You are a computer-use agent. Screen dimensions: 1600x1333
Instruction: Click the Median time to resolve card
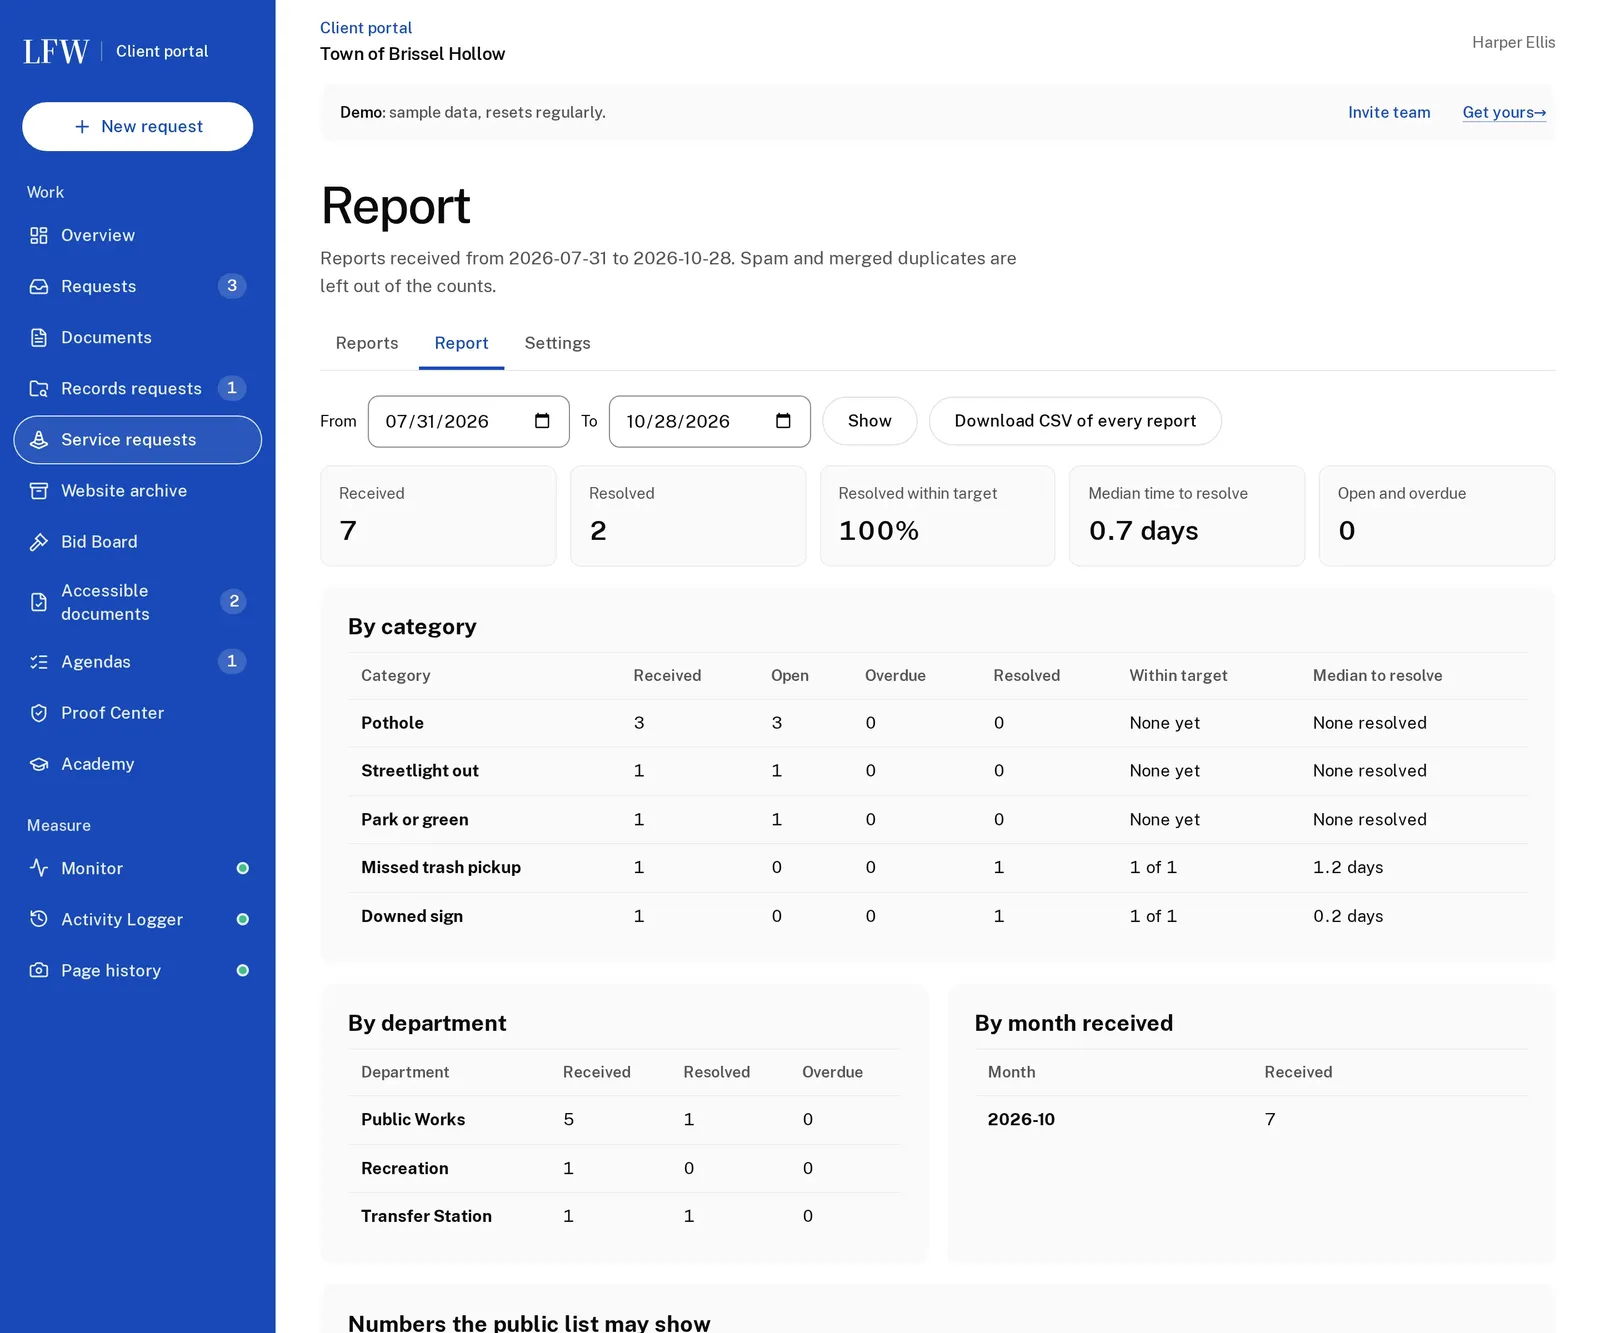(1187, 516)
